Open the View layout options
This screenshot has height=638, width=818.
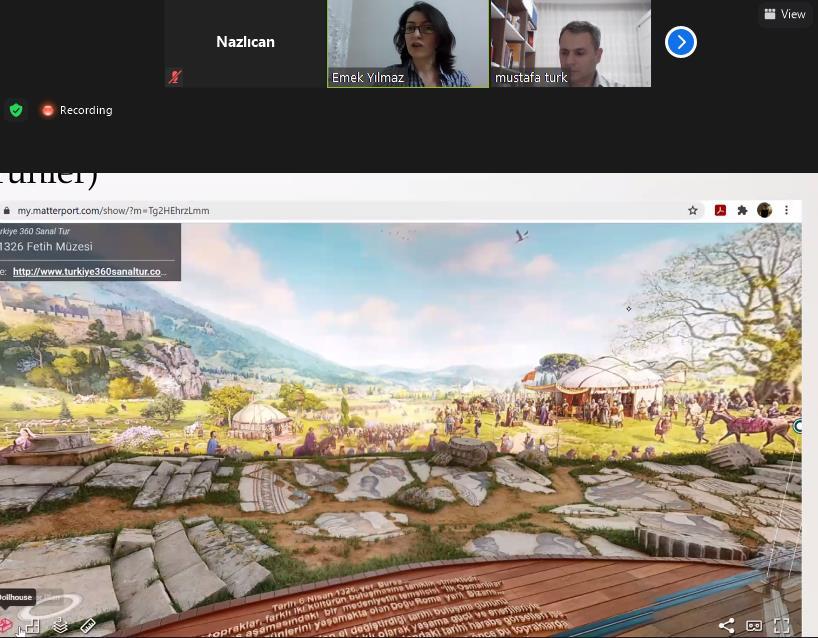pos(785,14)
